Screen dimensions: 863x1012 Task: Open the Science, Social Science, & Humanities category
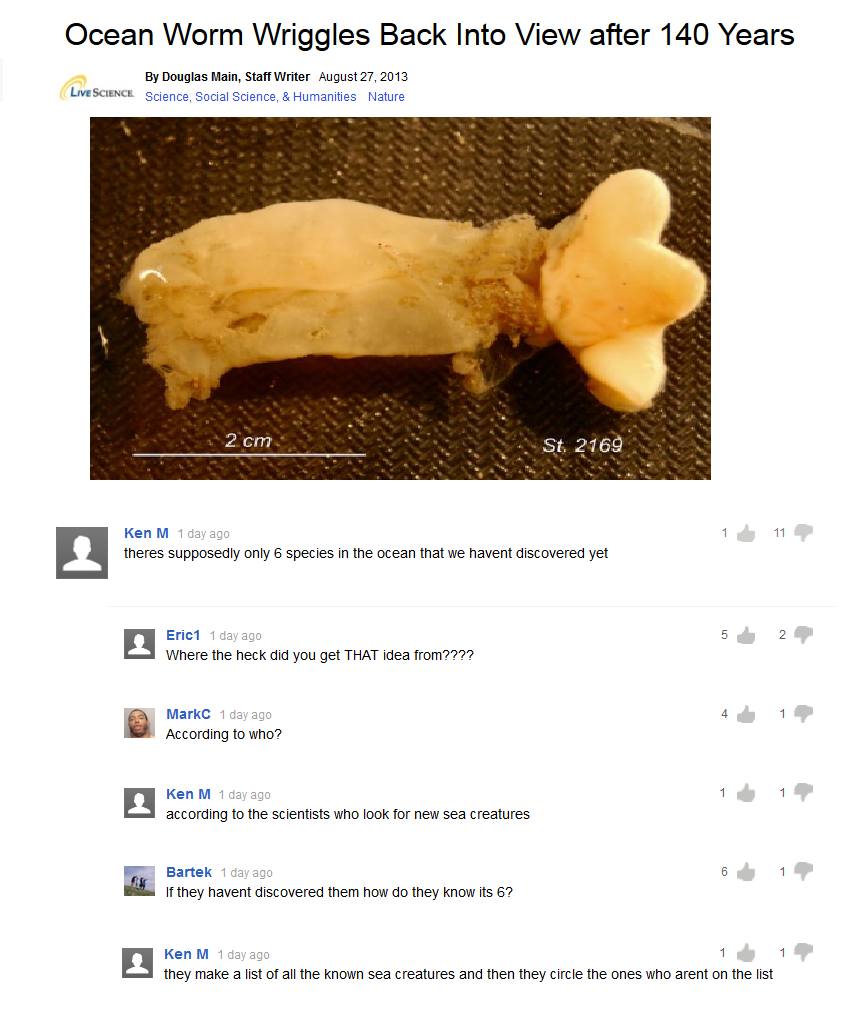[x=250, y=97]
